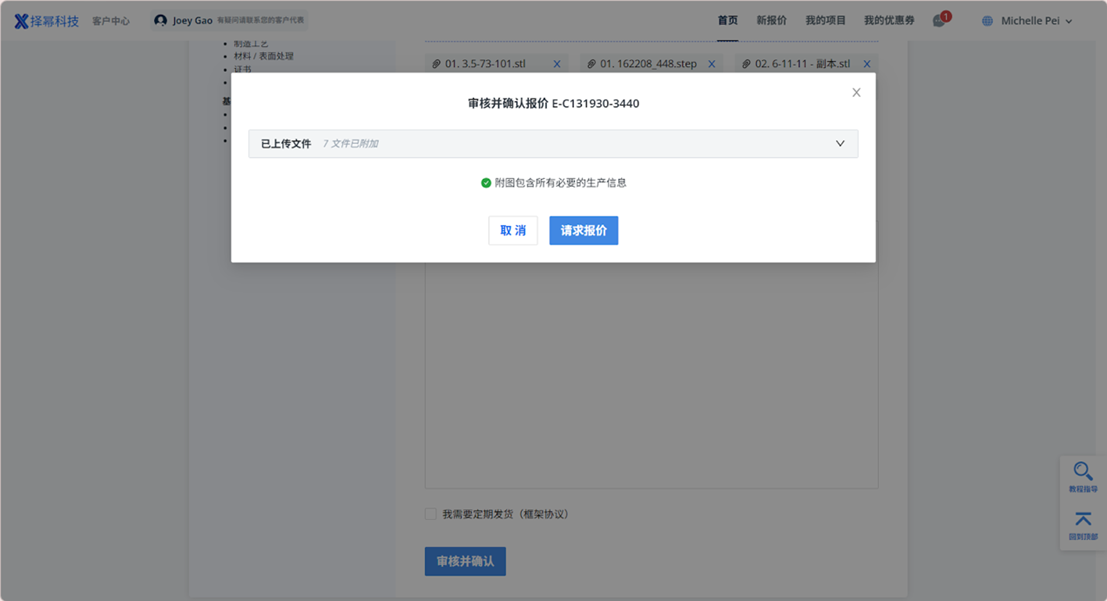Toggle the 我需要定期发货 checkbox
This screenshot has width=1107, height=601.
[x=431, y=514]
